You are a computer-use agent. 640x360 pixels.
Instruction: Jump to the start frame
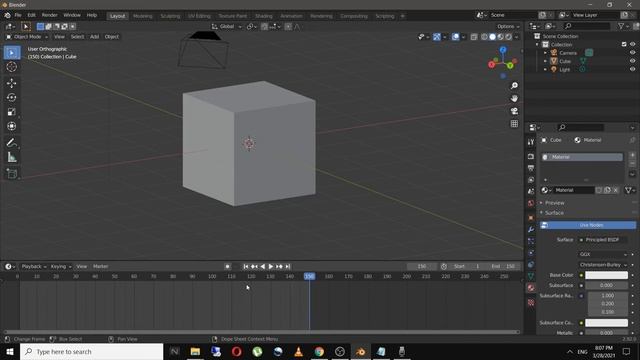click(246, 267)
